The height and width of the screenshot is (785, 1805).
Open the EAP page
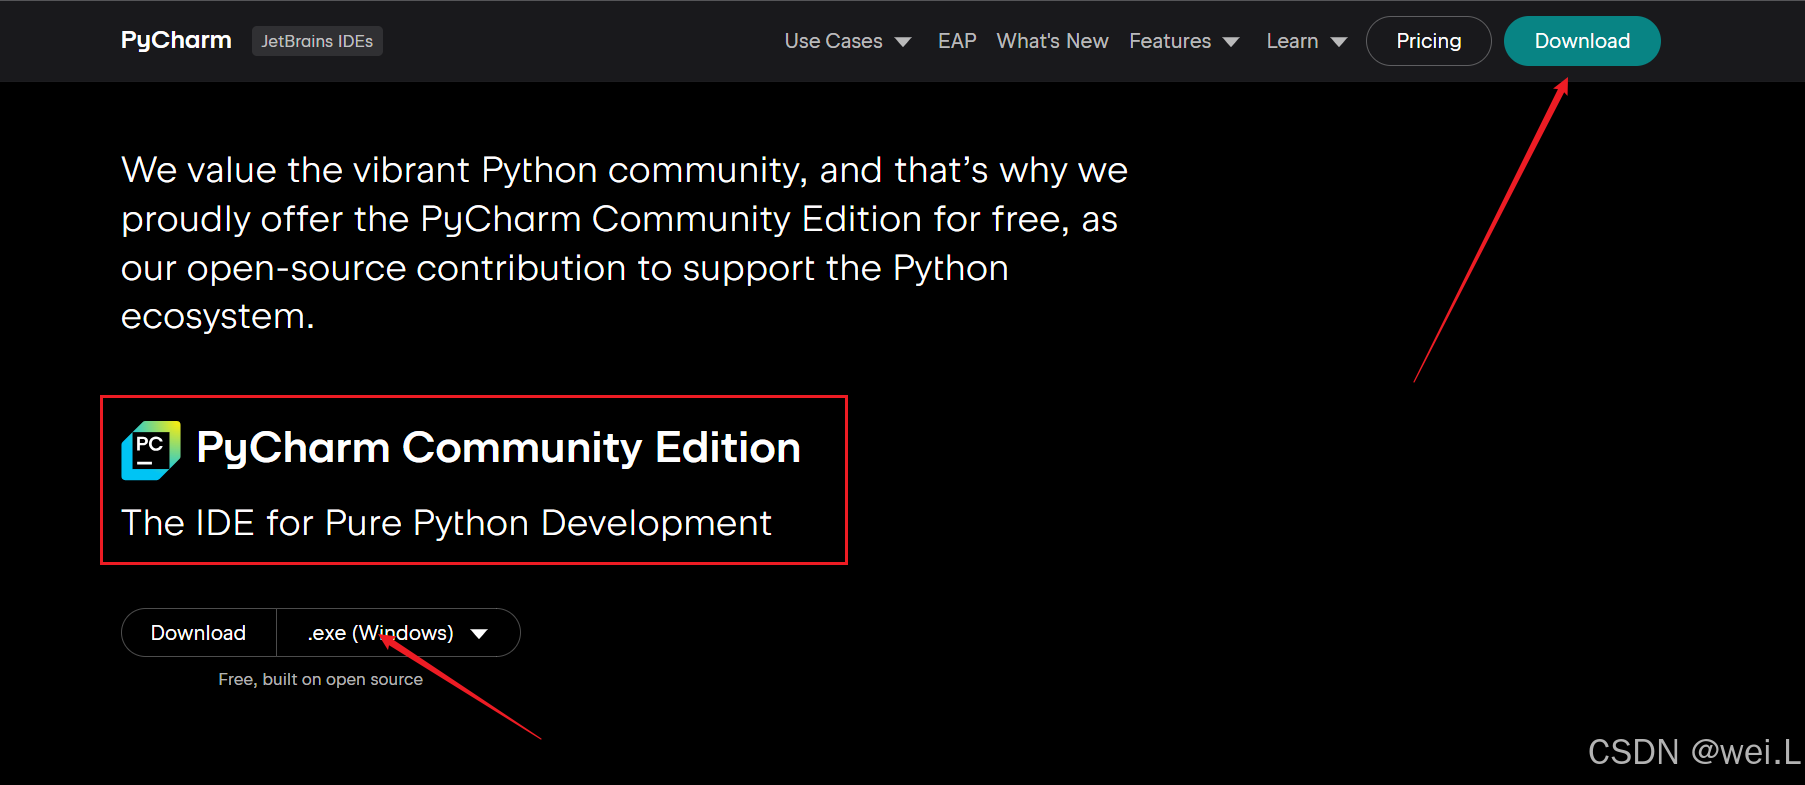(x=957, y=41)
